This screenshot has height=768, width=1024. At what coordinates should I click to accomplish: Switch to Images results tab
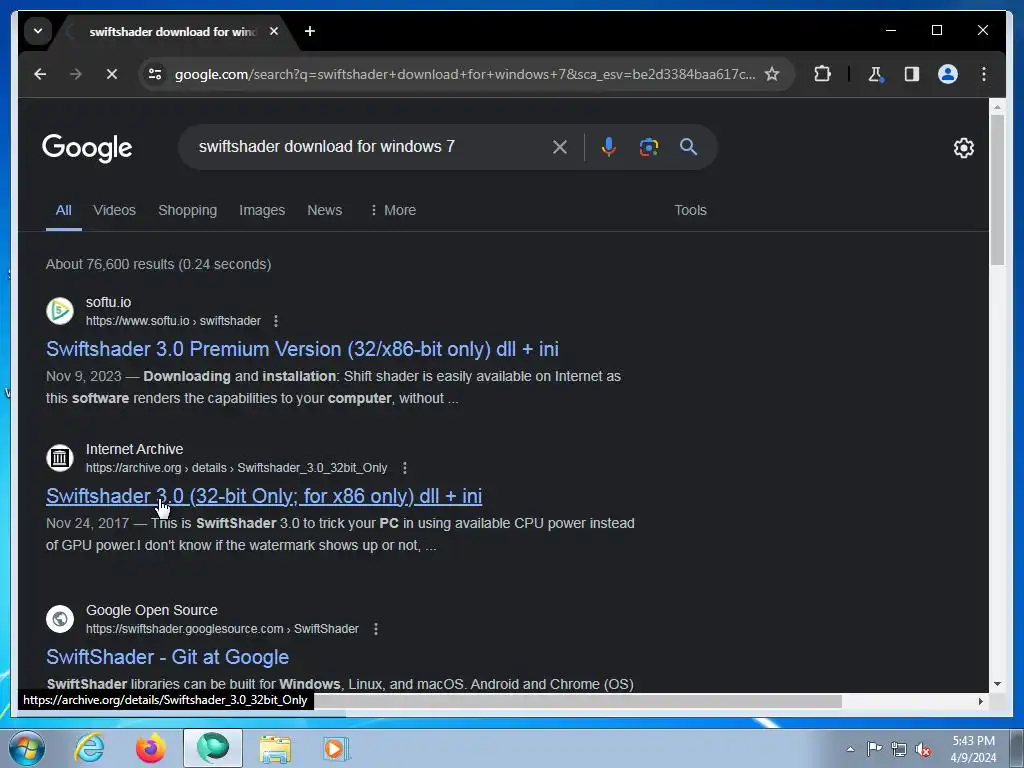(262, 210)
